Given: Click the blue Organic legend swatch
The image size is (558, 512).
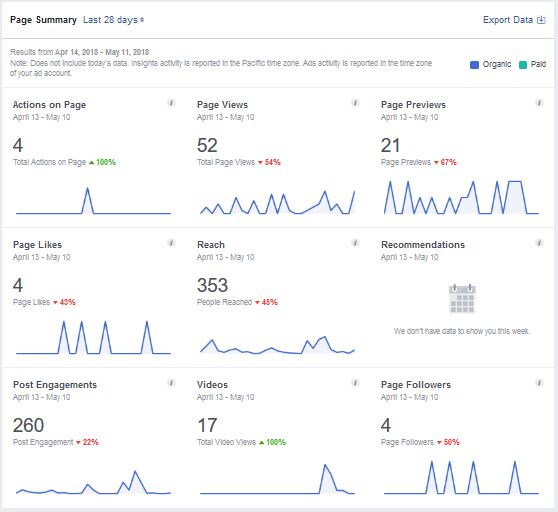Looking at the screenshot, I should click(474, 64).
